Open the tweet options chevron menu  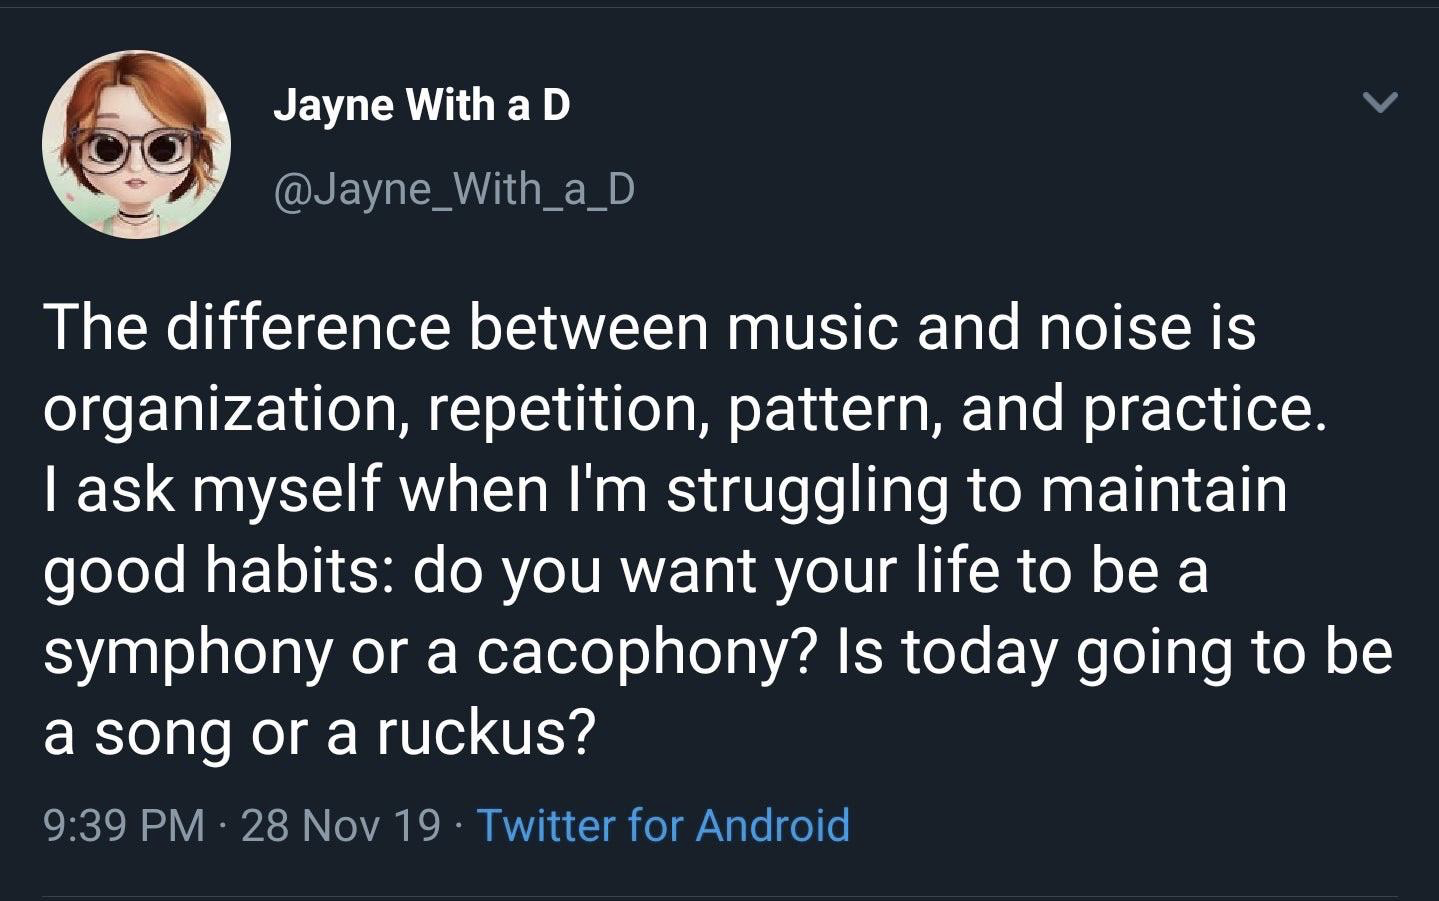[1380, 102]
